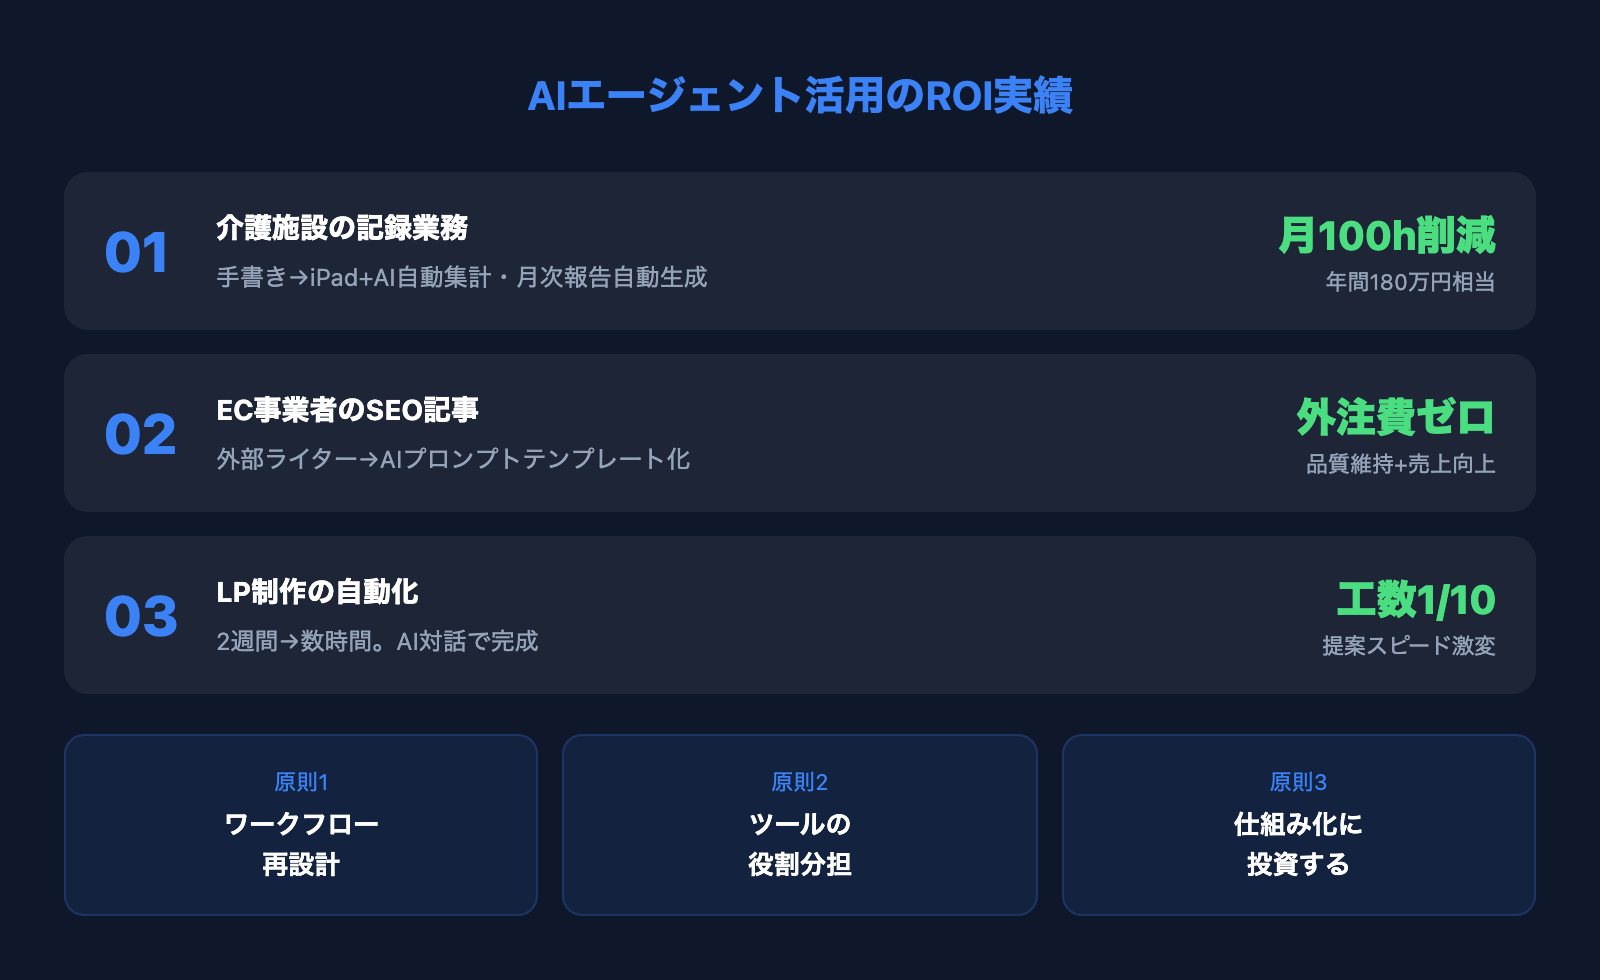The image size is (1600, 980).
Task: Select the blue 02 number
Action: (x=140, y=434)
